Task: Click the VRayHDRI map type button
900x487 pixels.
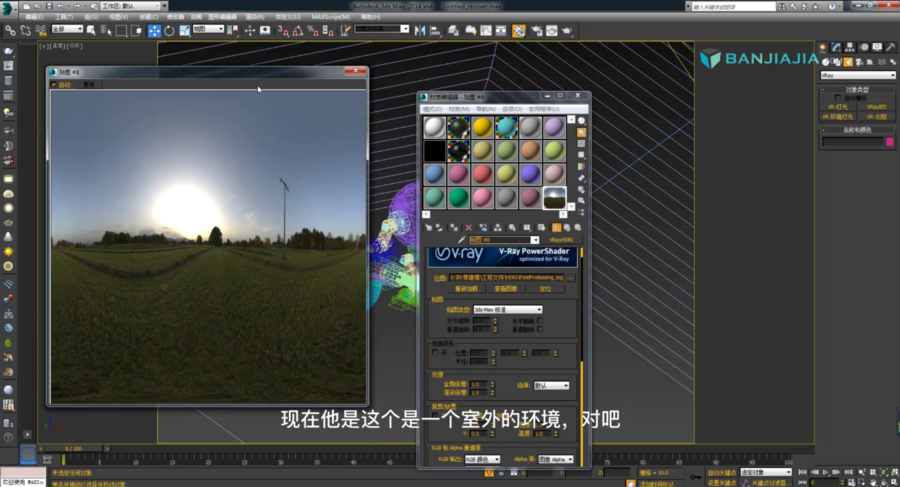Action: [561, 240]
